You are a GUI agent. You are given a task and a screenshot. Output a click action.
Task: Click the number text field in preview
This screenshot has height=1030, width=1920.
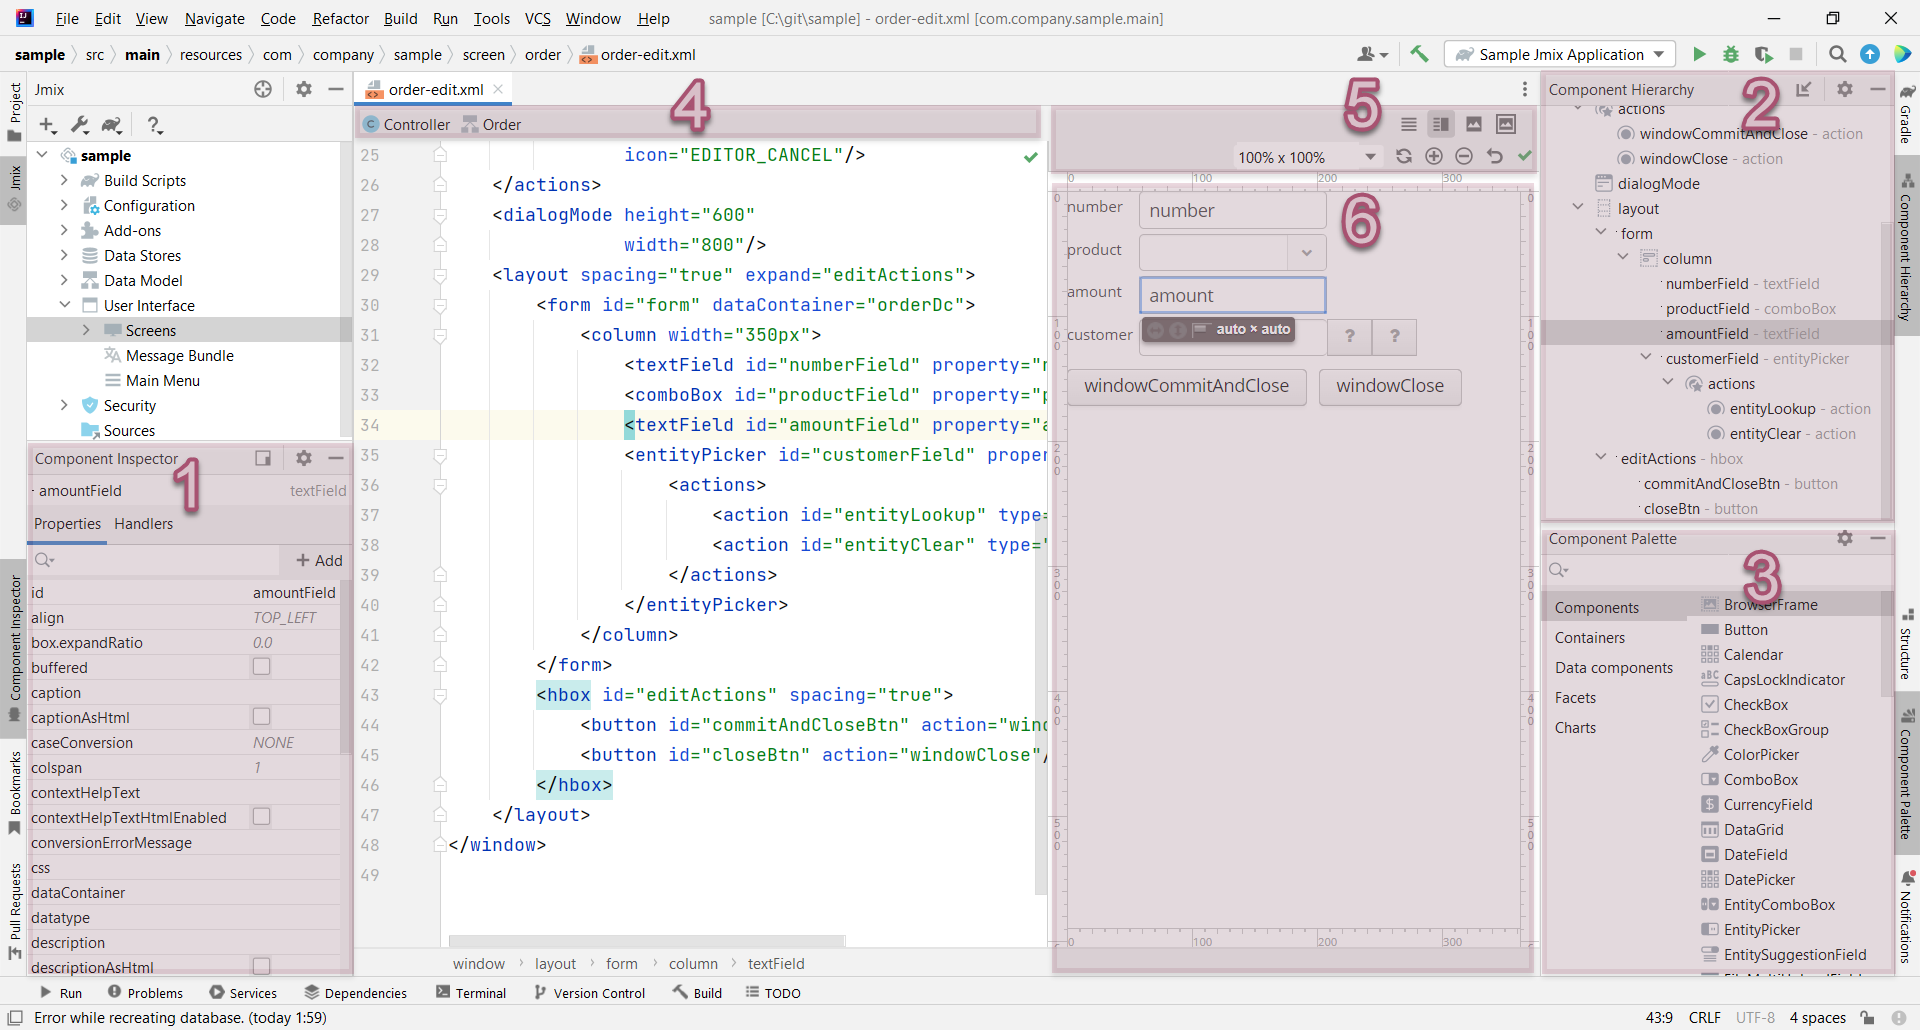[x=1232, y=211]
